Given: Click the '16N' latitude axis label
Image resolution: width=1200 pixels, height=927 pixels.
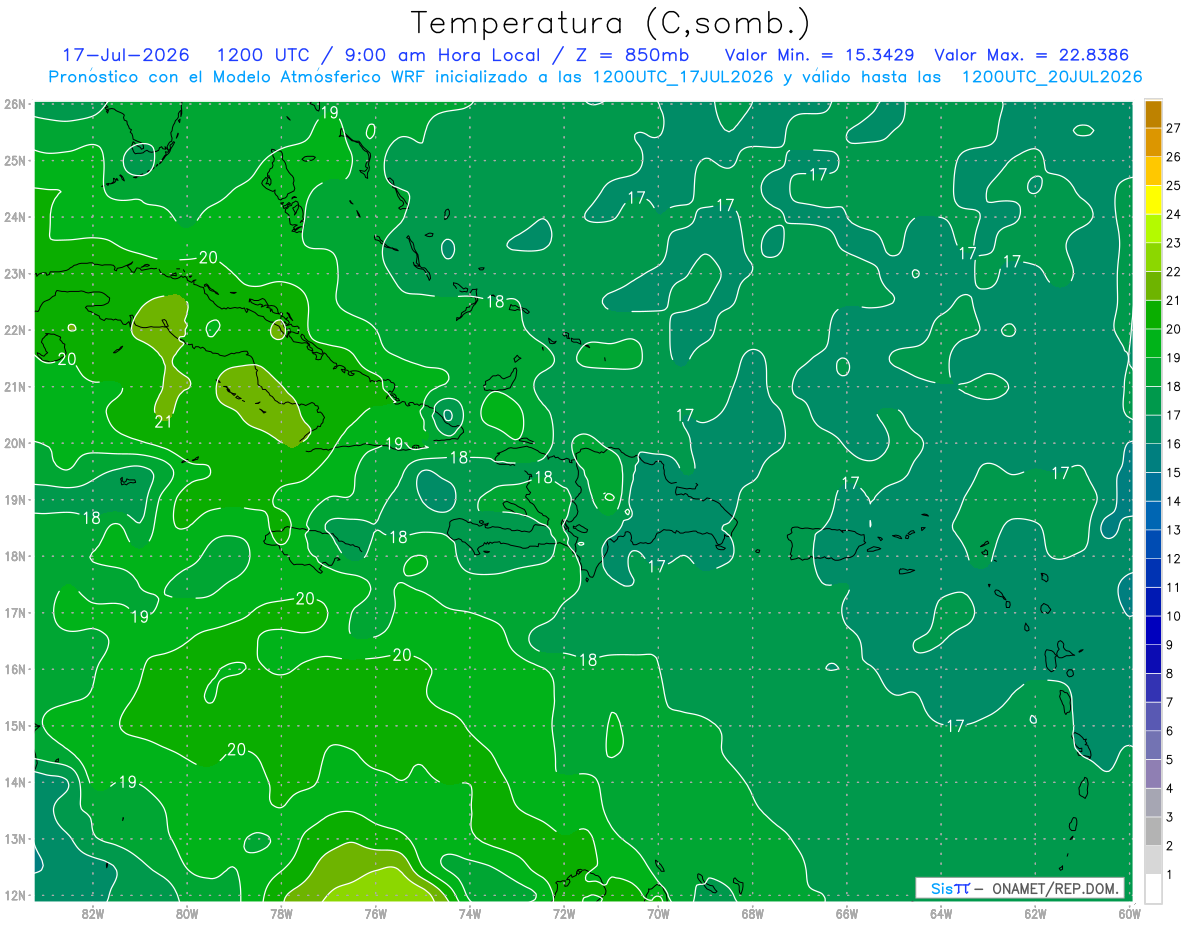Looking at the screenshot, I should (x=15, y=669).
